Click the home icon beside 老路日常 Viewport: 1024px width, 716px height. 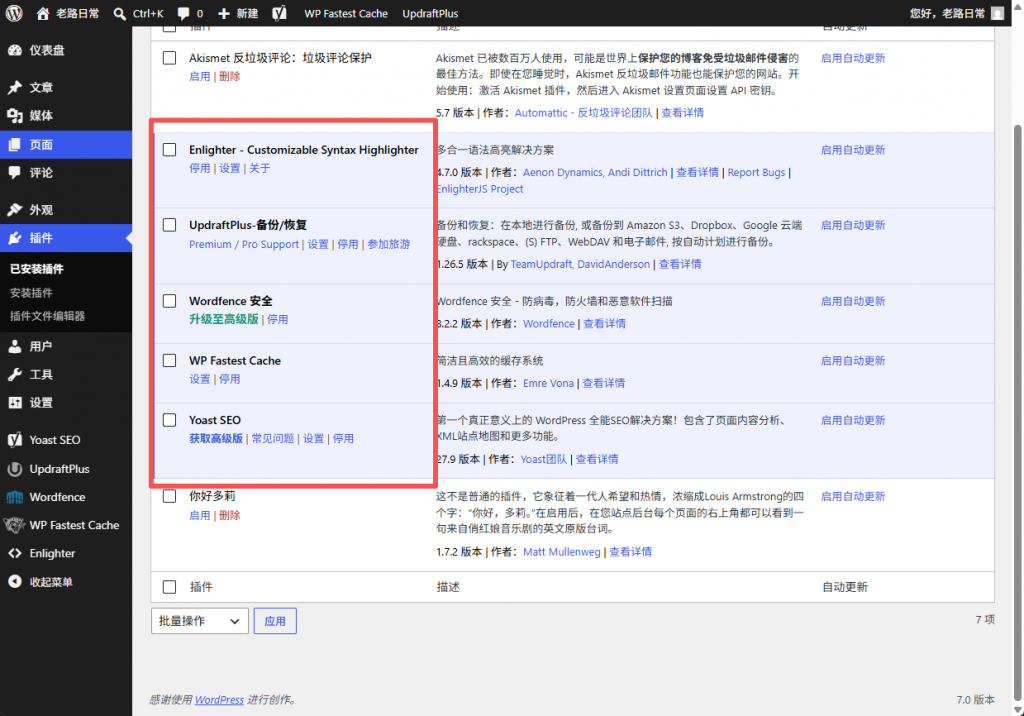click(x=42, y=13)
